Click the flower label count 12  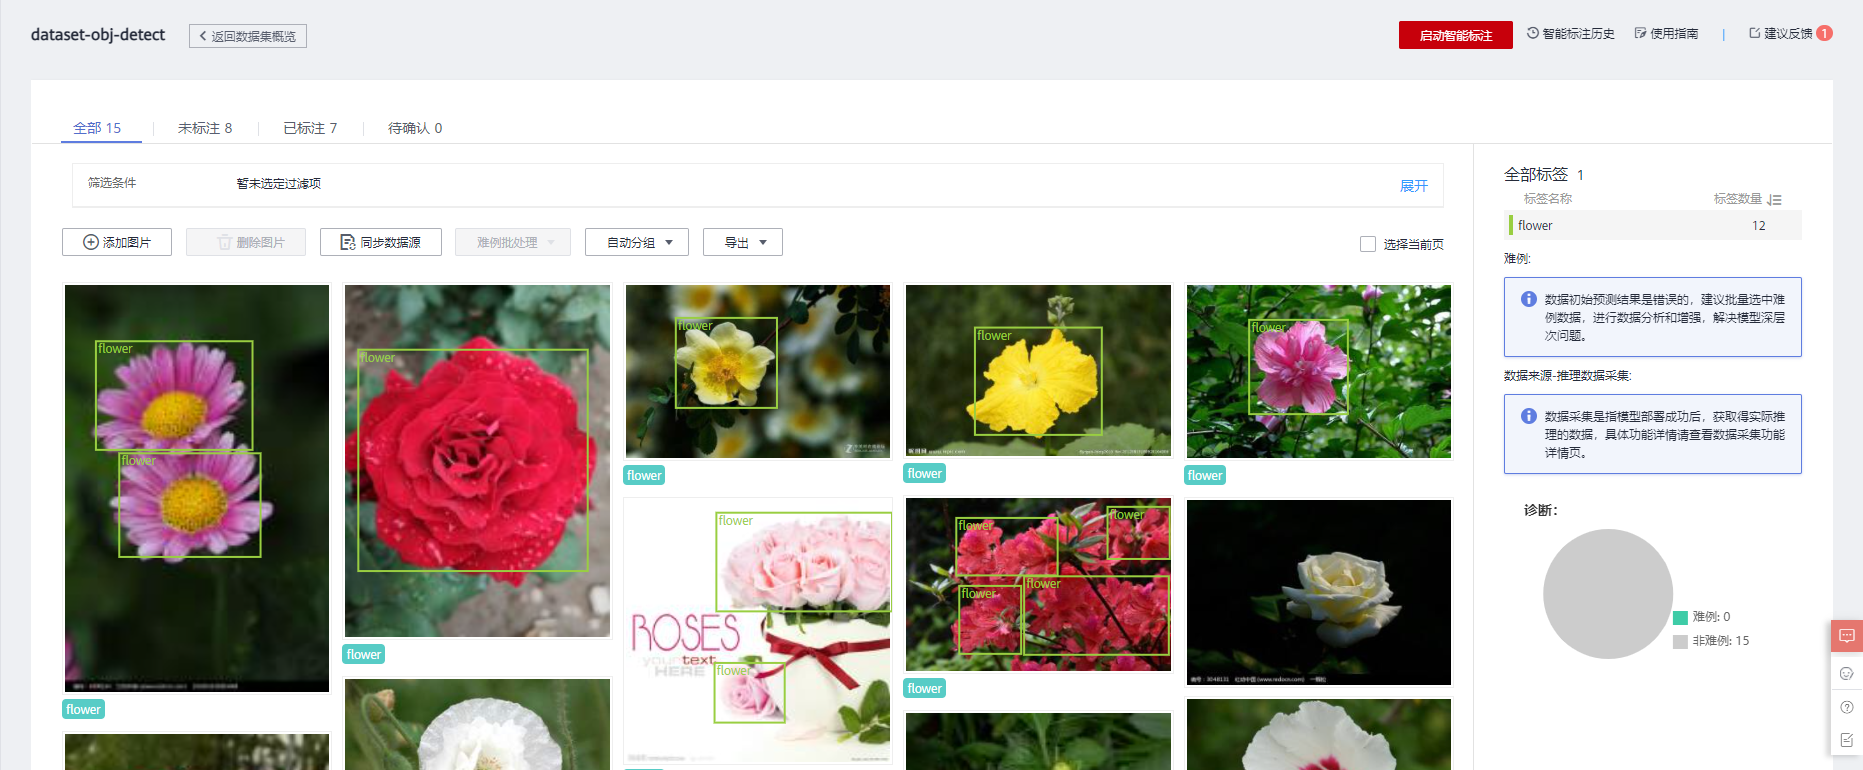click(1759, 225)
